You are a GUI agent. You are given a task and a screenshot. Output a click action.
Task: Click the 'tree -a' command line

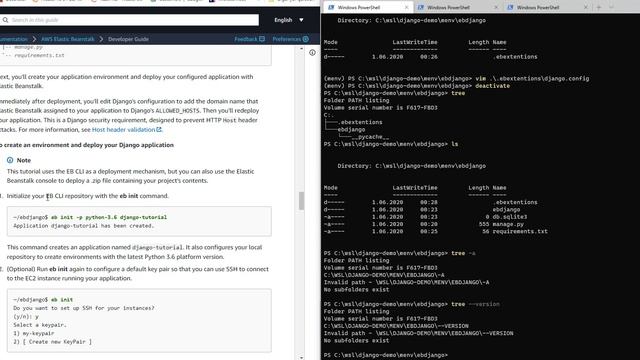pyautogui.click(x=400, y=253)
